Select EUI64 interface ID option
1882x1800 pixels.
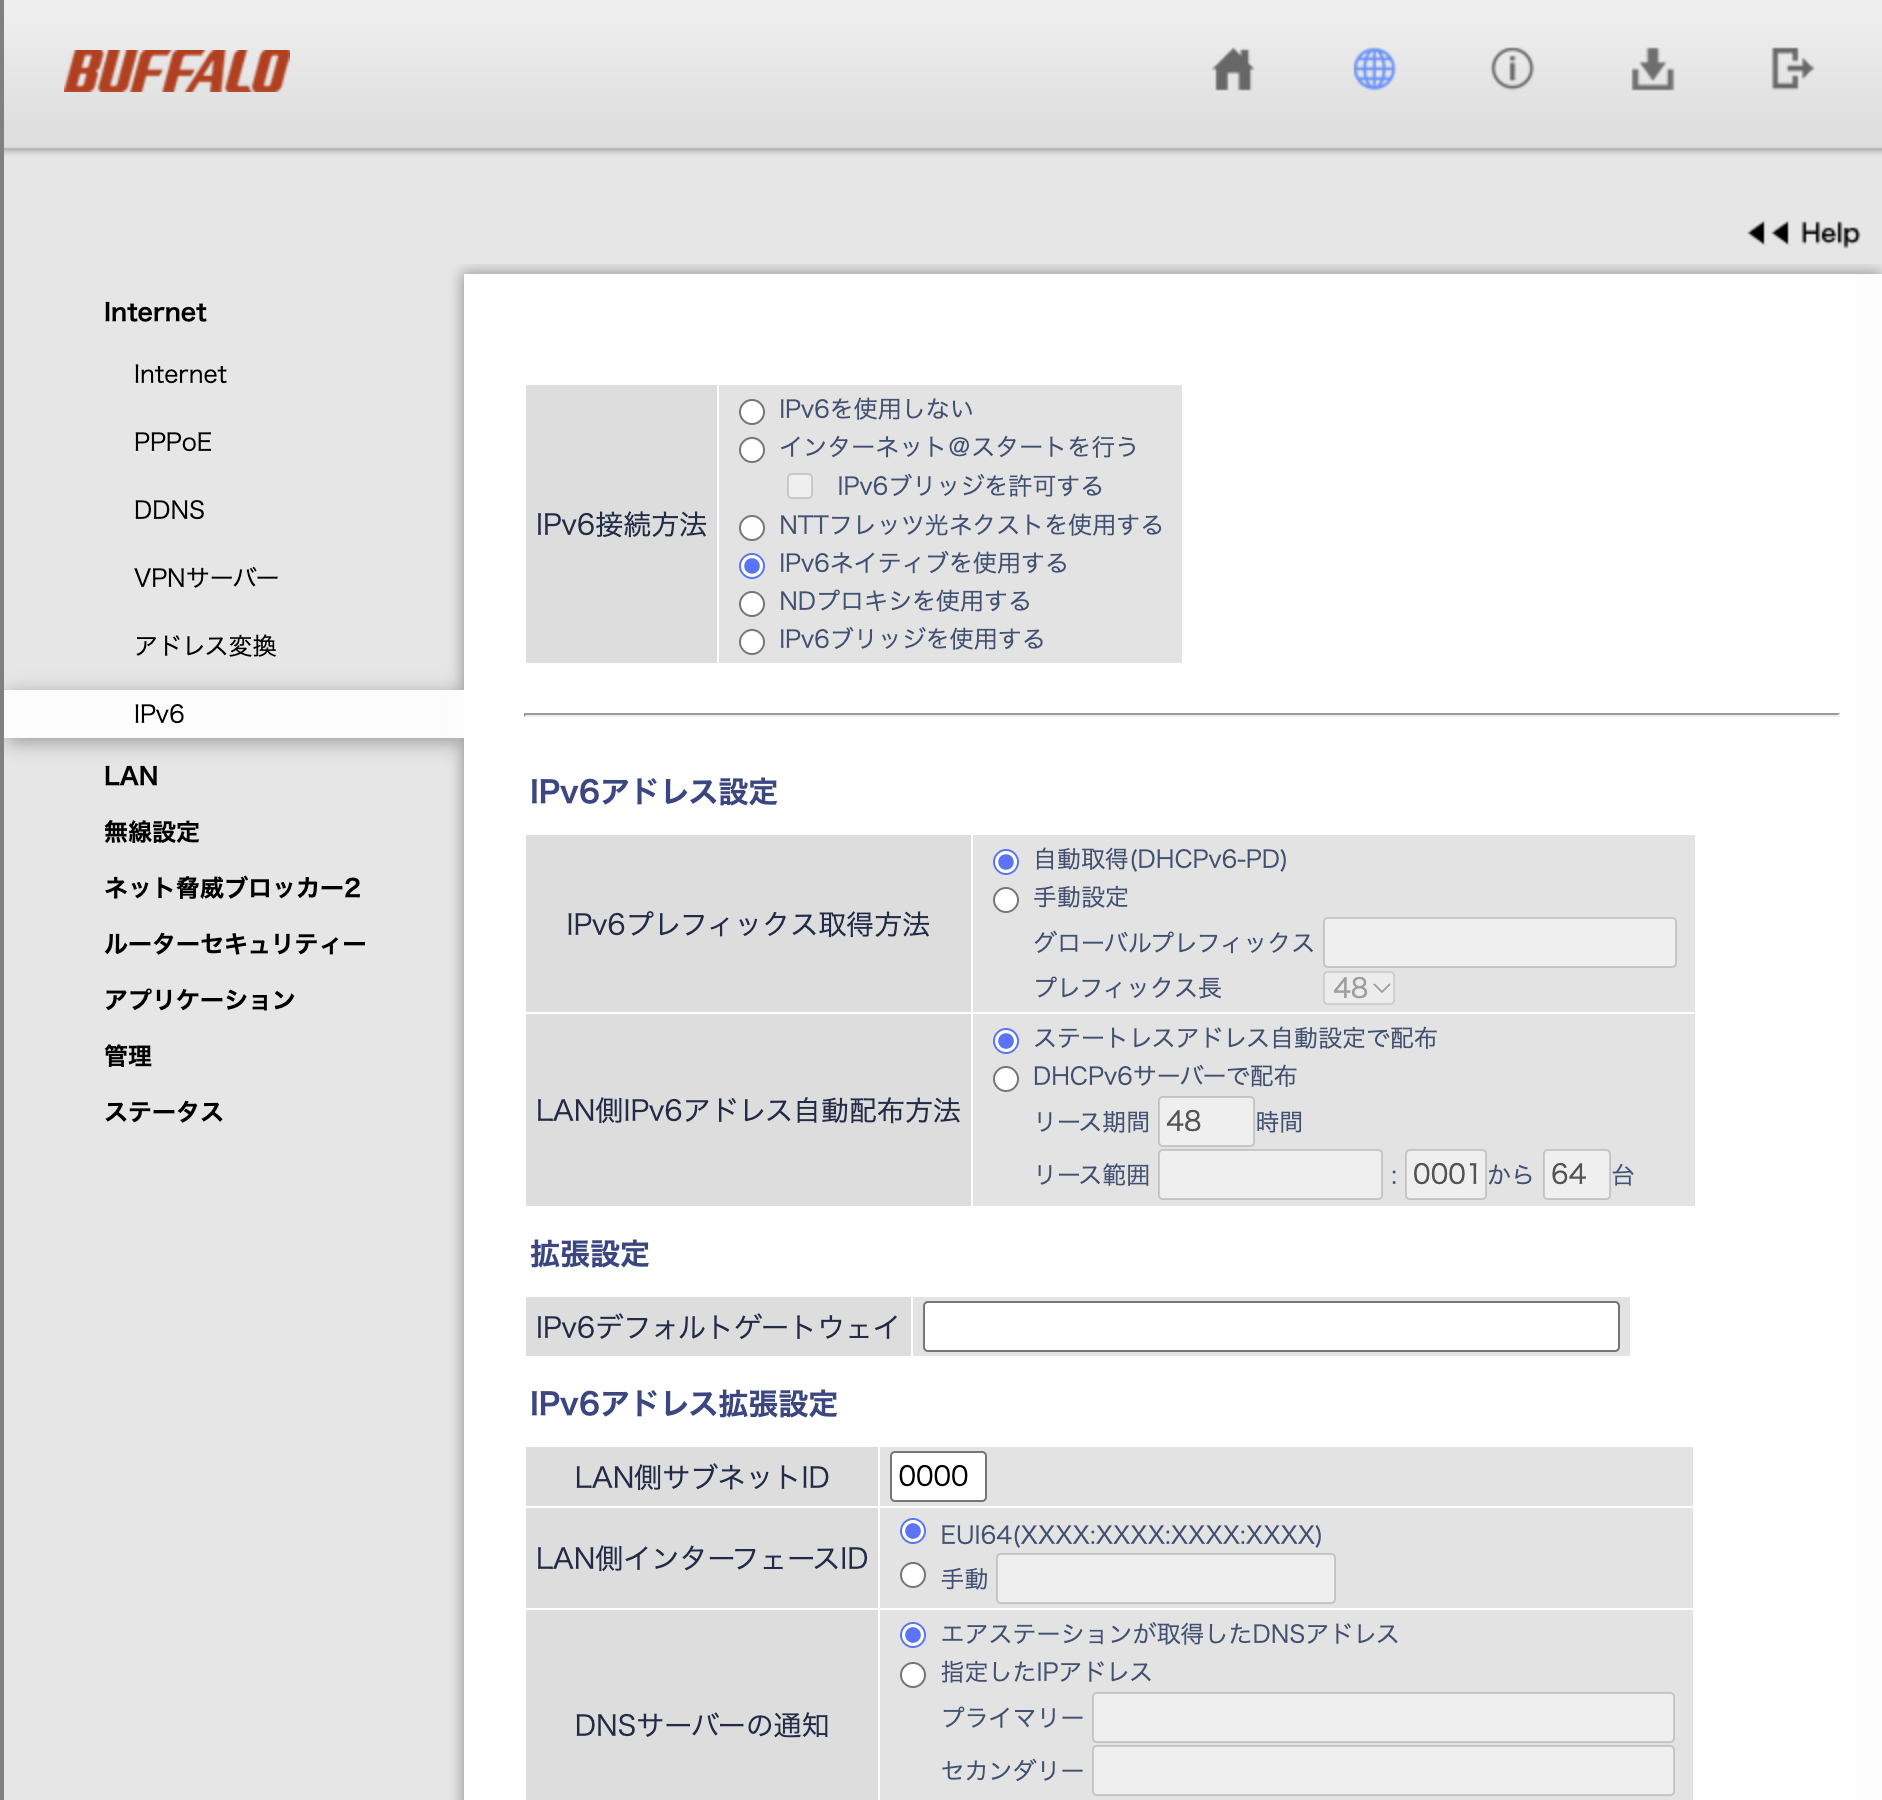[913, 1531]
